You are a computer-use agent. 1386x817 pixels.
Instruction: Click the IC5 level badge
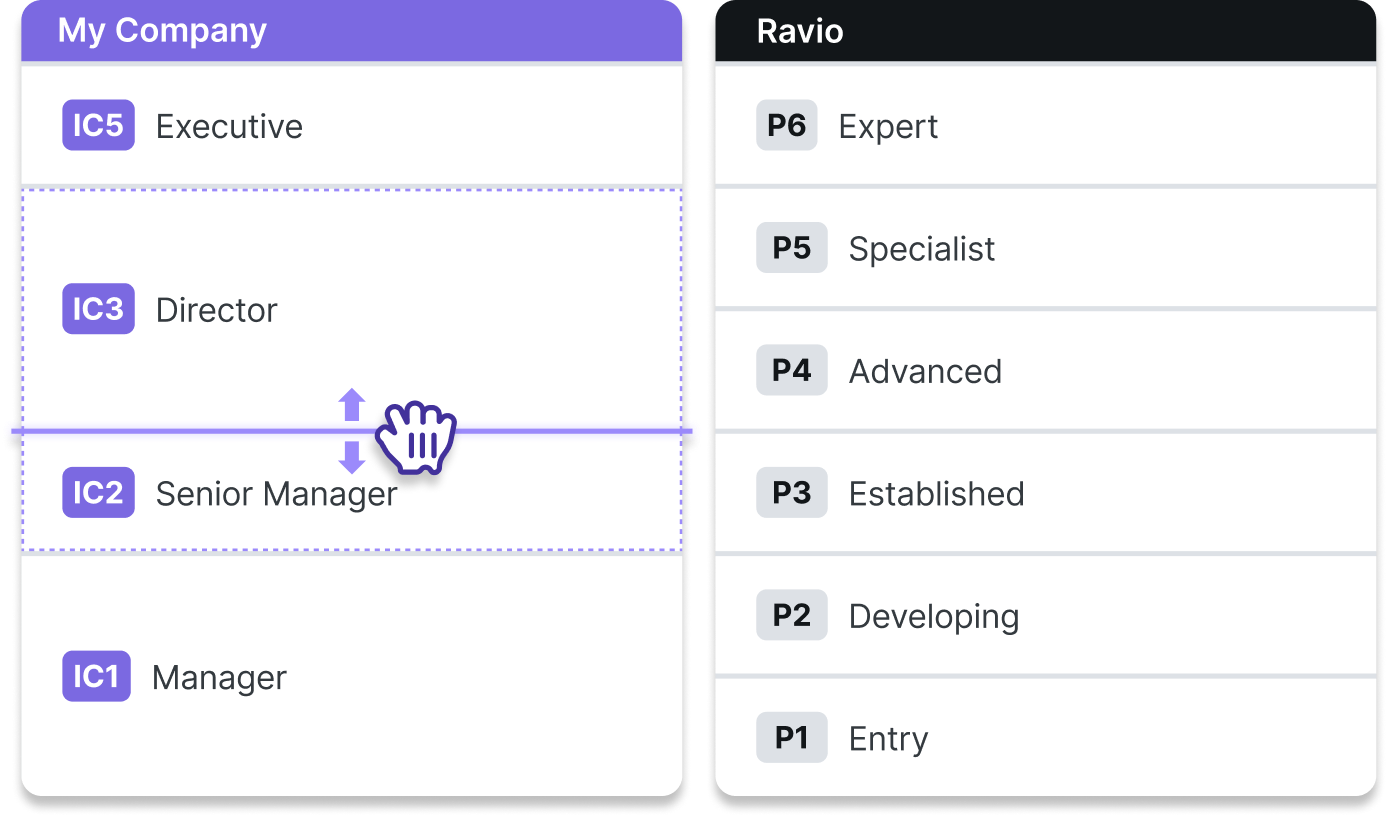tap(98, 126)
